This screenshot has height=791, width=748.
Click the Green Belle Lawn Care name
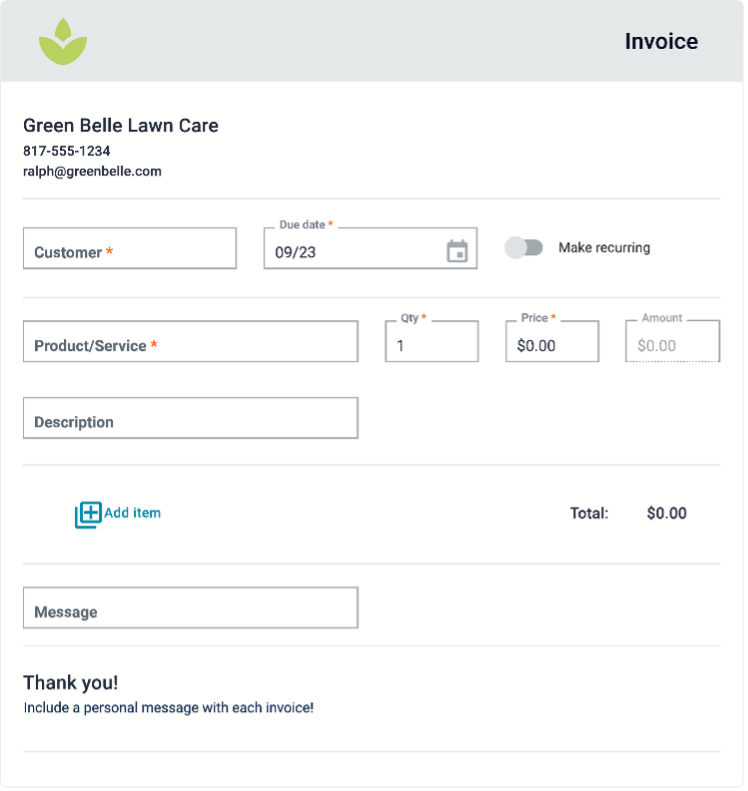(121, 126)
